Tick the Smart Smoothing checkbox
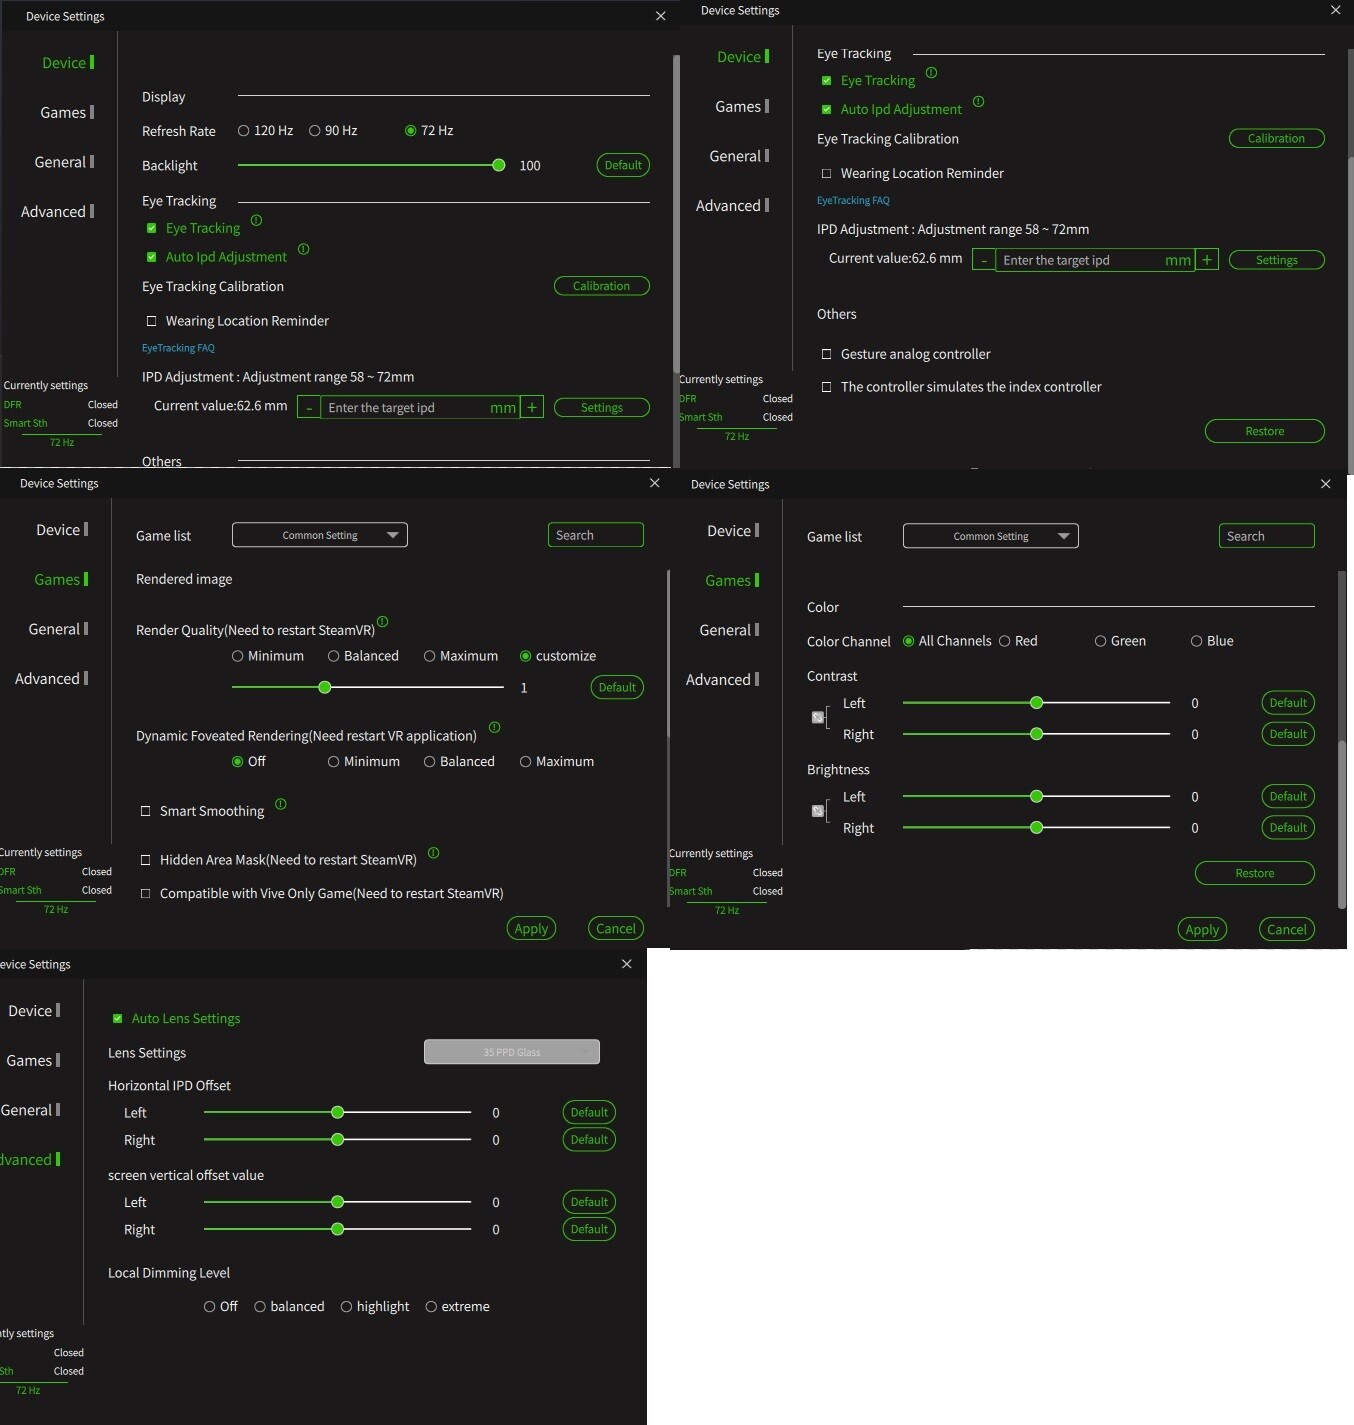The width and height of the screenshot is (1354, 1425). click(x=146, y=811)
